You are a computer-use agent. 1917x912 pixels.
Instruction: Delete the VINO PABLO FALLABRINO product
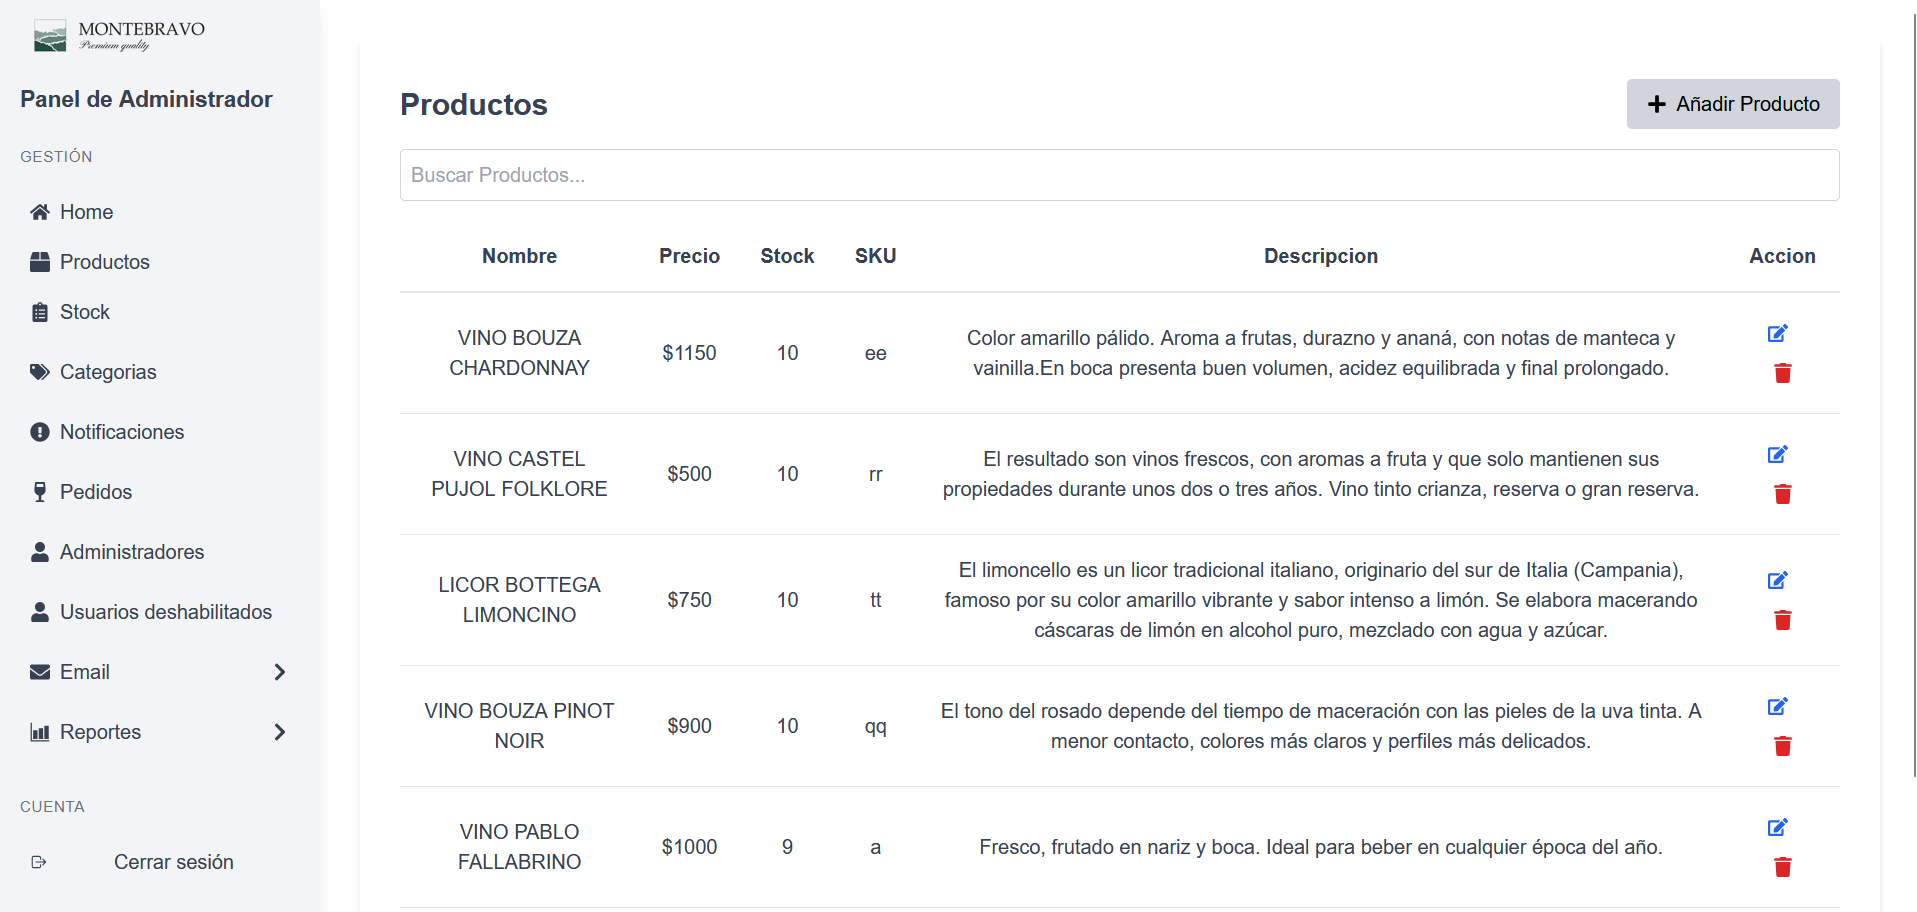pyautogui.click(x=1782, y=867)
